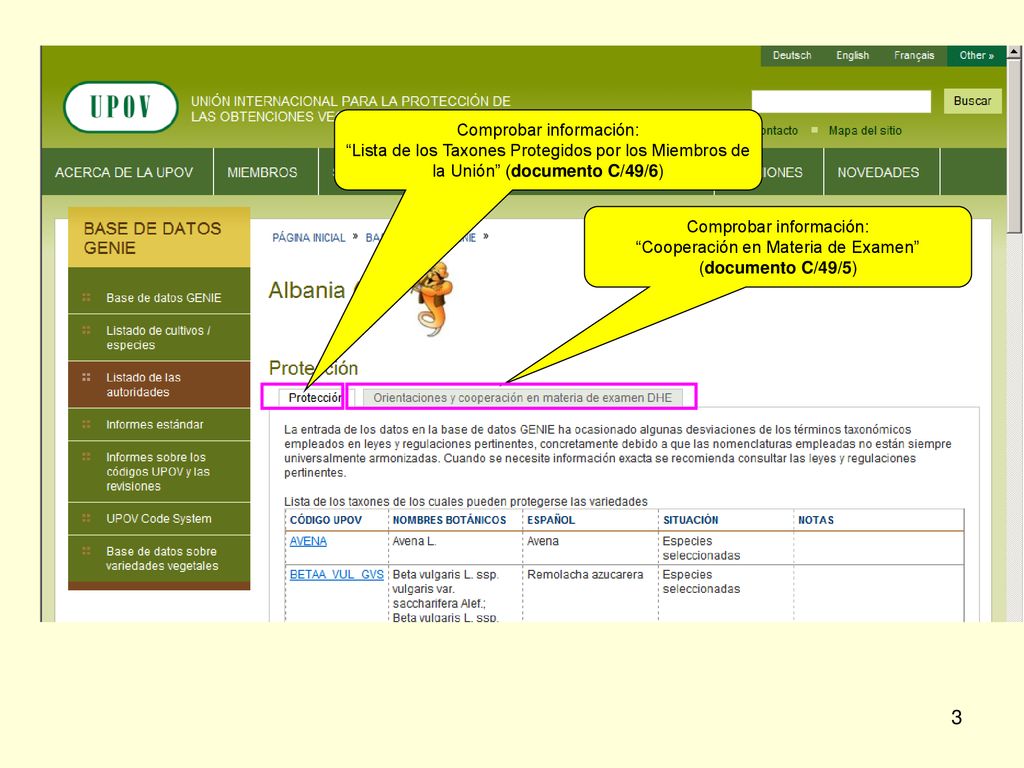This screenshot has height=768, width=1024.
Task: Click the Buscar button
Action: click(972, 101)
